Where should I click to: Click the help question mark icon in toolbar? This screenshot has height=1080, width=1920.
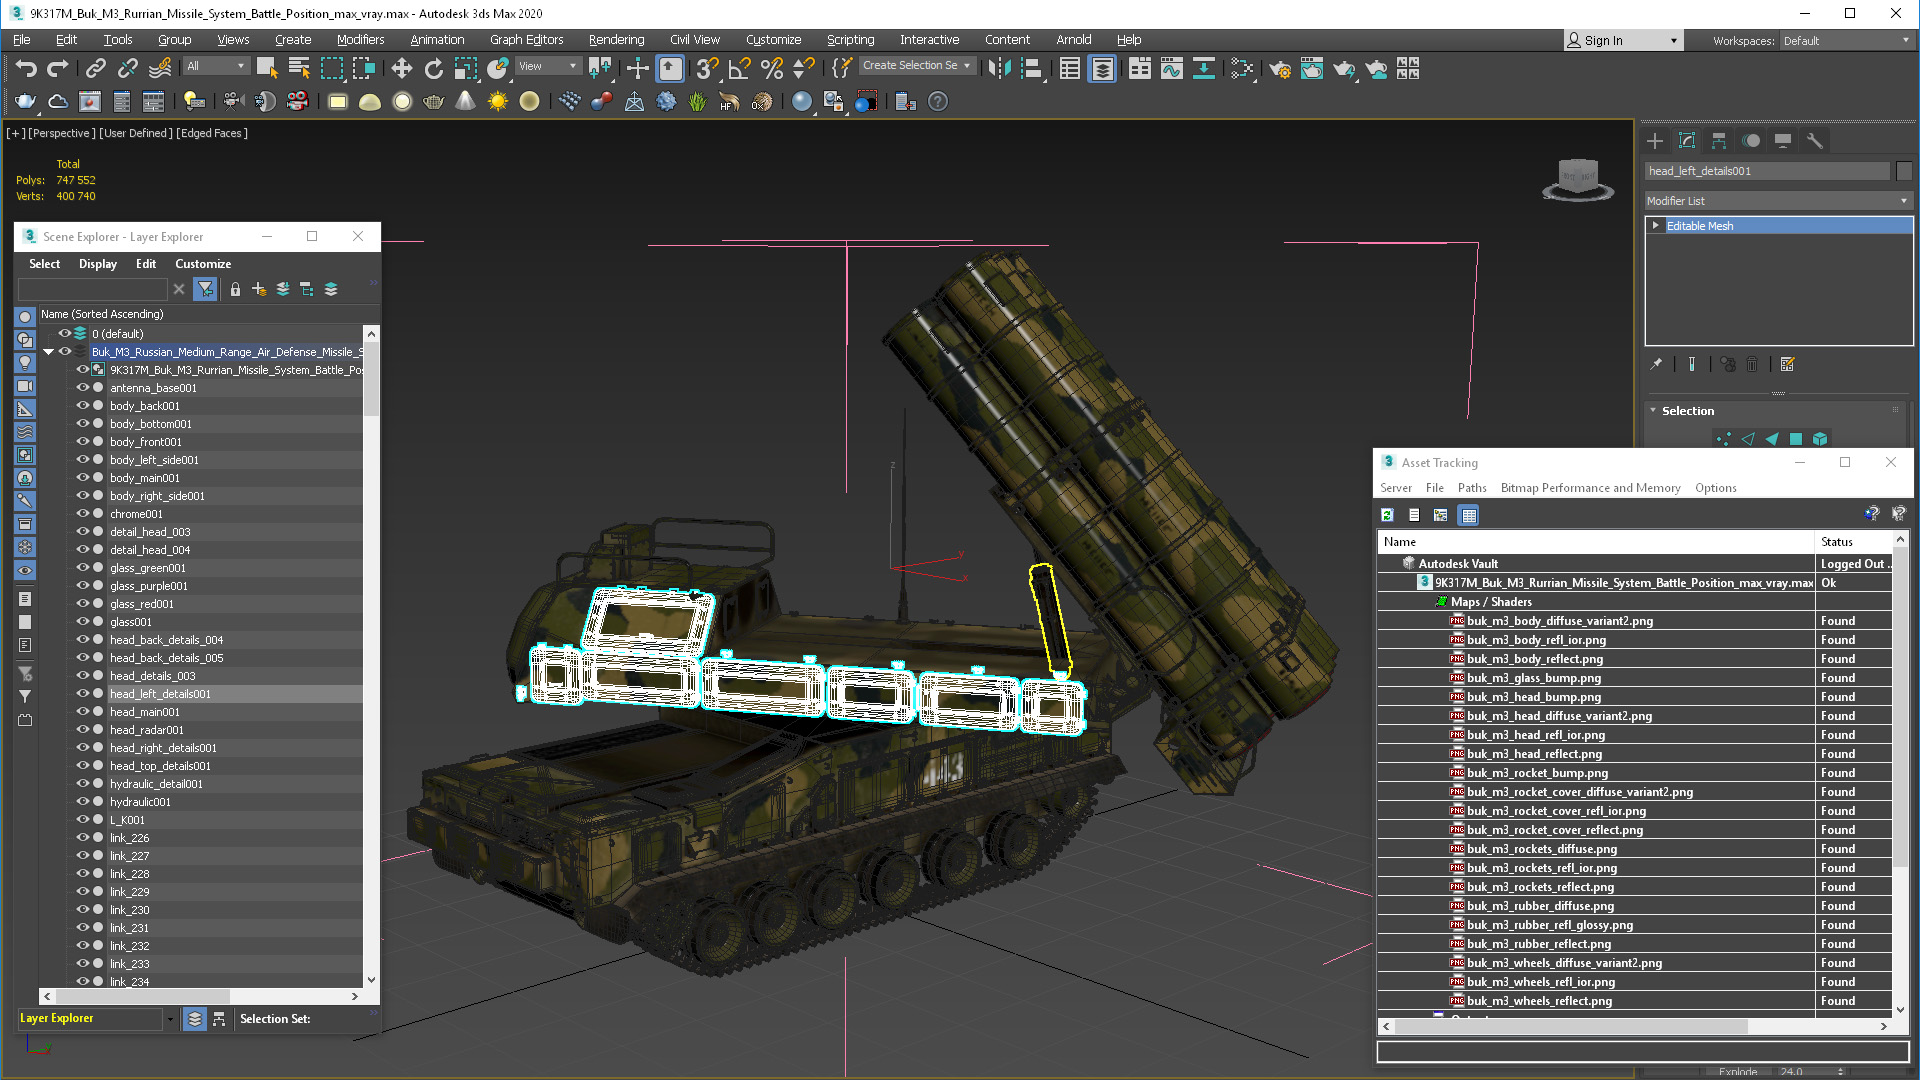(938, 101)
